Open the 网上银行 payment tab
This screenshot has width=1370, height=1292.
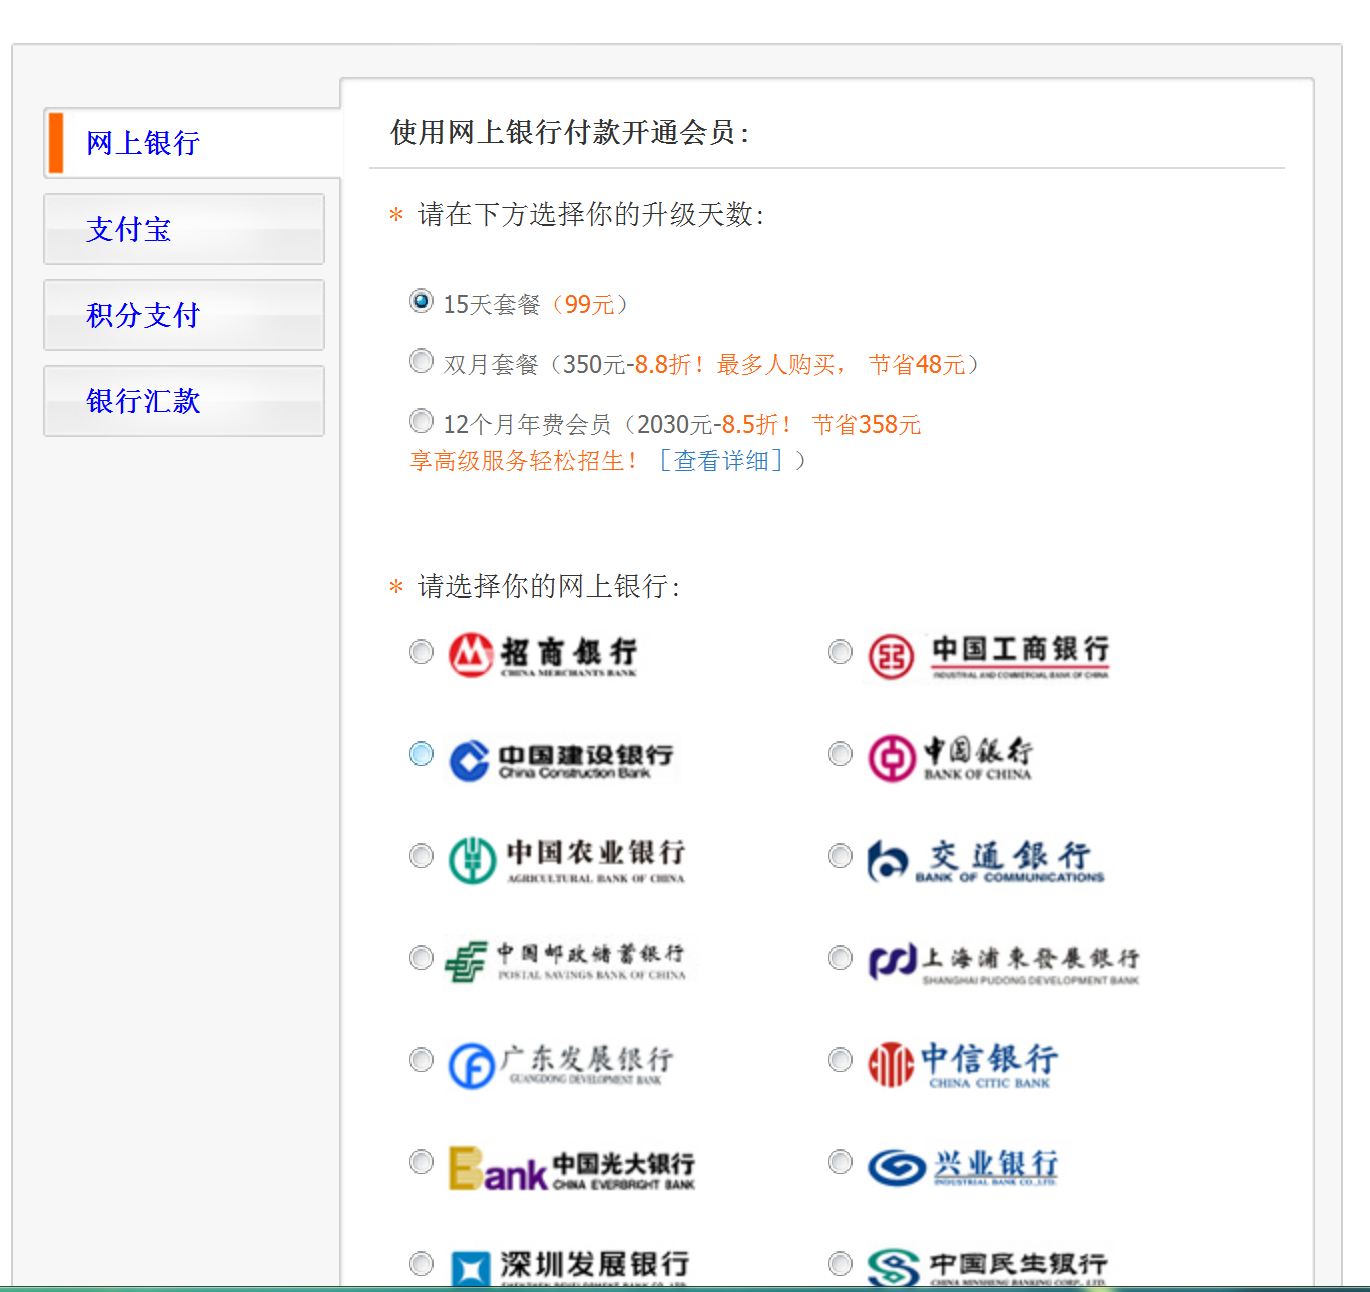[x=192, y=143]
